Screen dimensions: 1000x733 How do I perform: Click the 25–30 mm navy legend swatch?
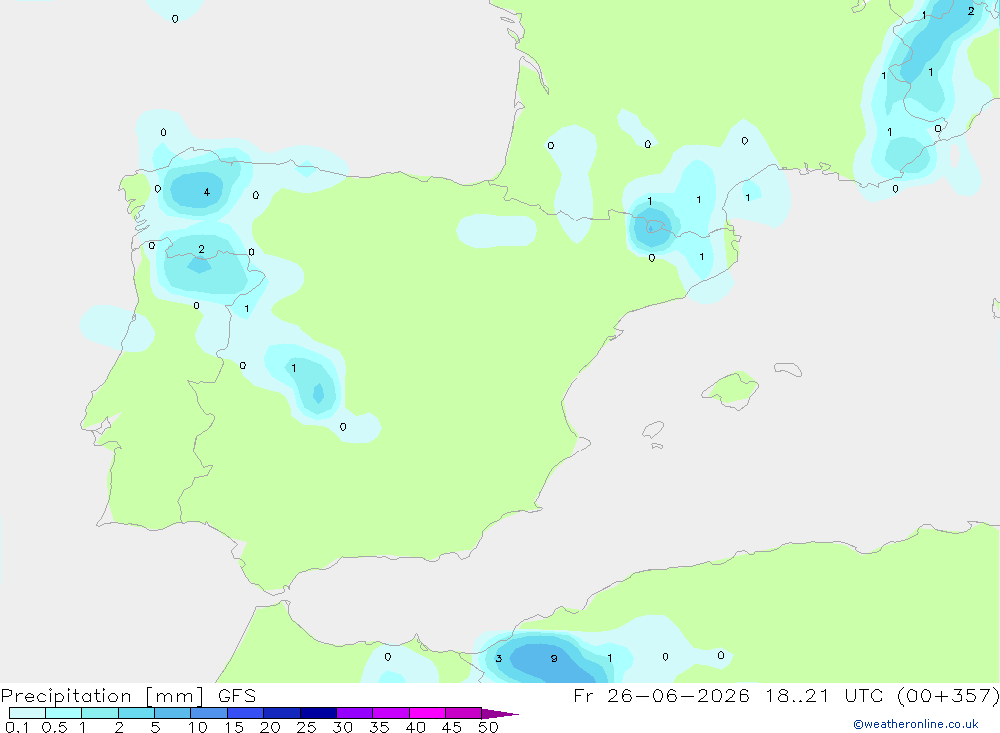click(x=318, y=713)
